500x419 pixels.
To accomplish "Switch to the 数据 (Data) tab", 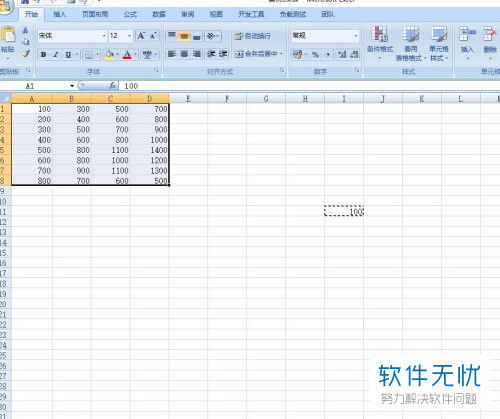I will point(159,14).
